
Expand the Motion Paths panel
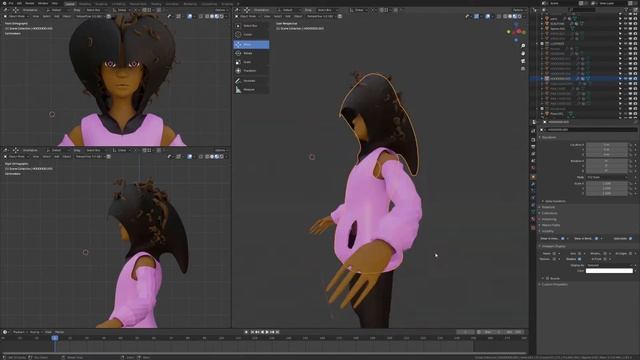[550, 225]
